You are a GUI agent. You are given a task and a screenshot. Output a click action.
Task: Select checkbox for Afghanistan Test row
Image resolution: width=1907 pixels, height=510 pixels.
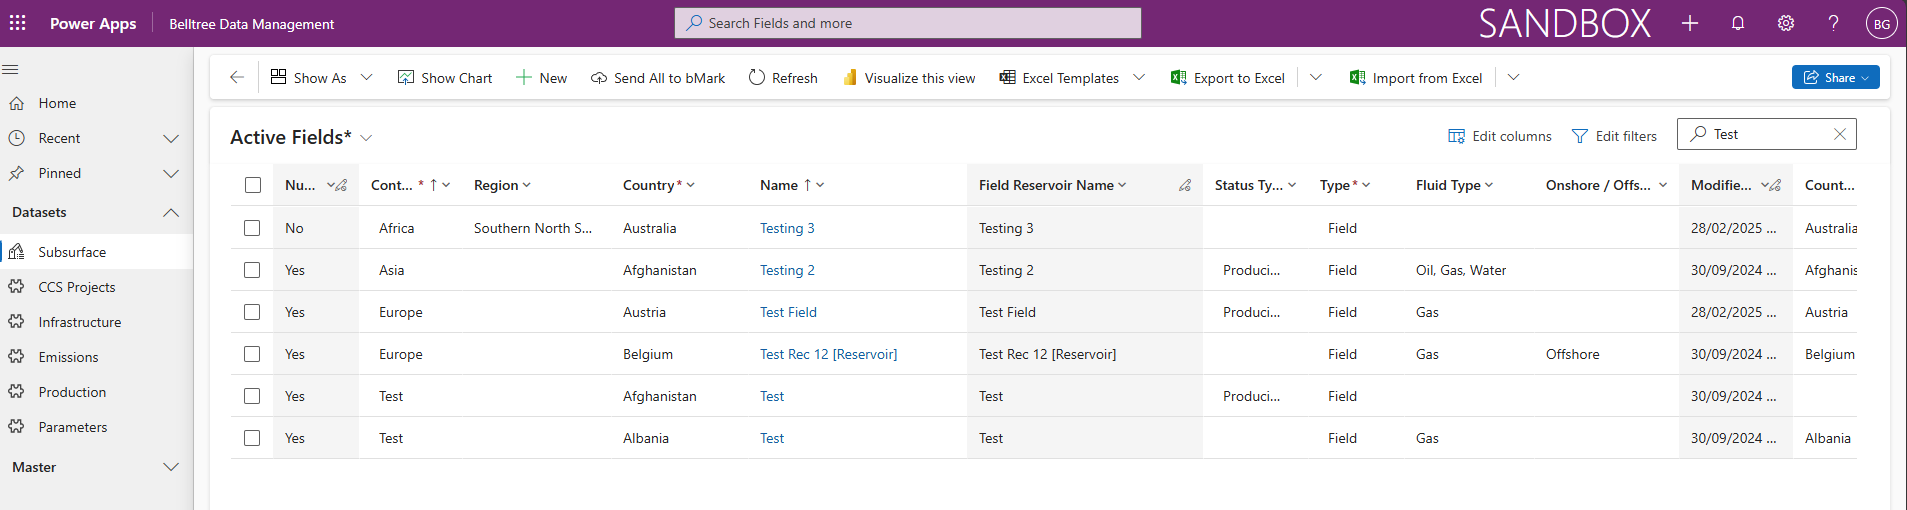pyautogui.click(x=252, y=396)
